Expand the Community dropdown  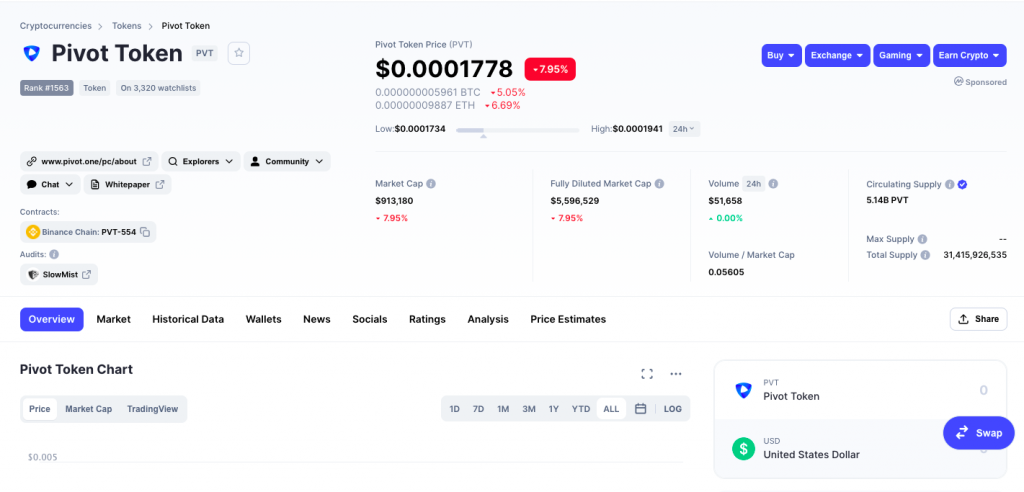point(287,161)
